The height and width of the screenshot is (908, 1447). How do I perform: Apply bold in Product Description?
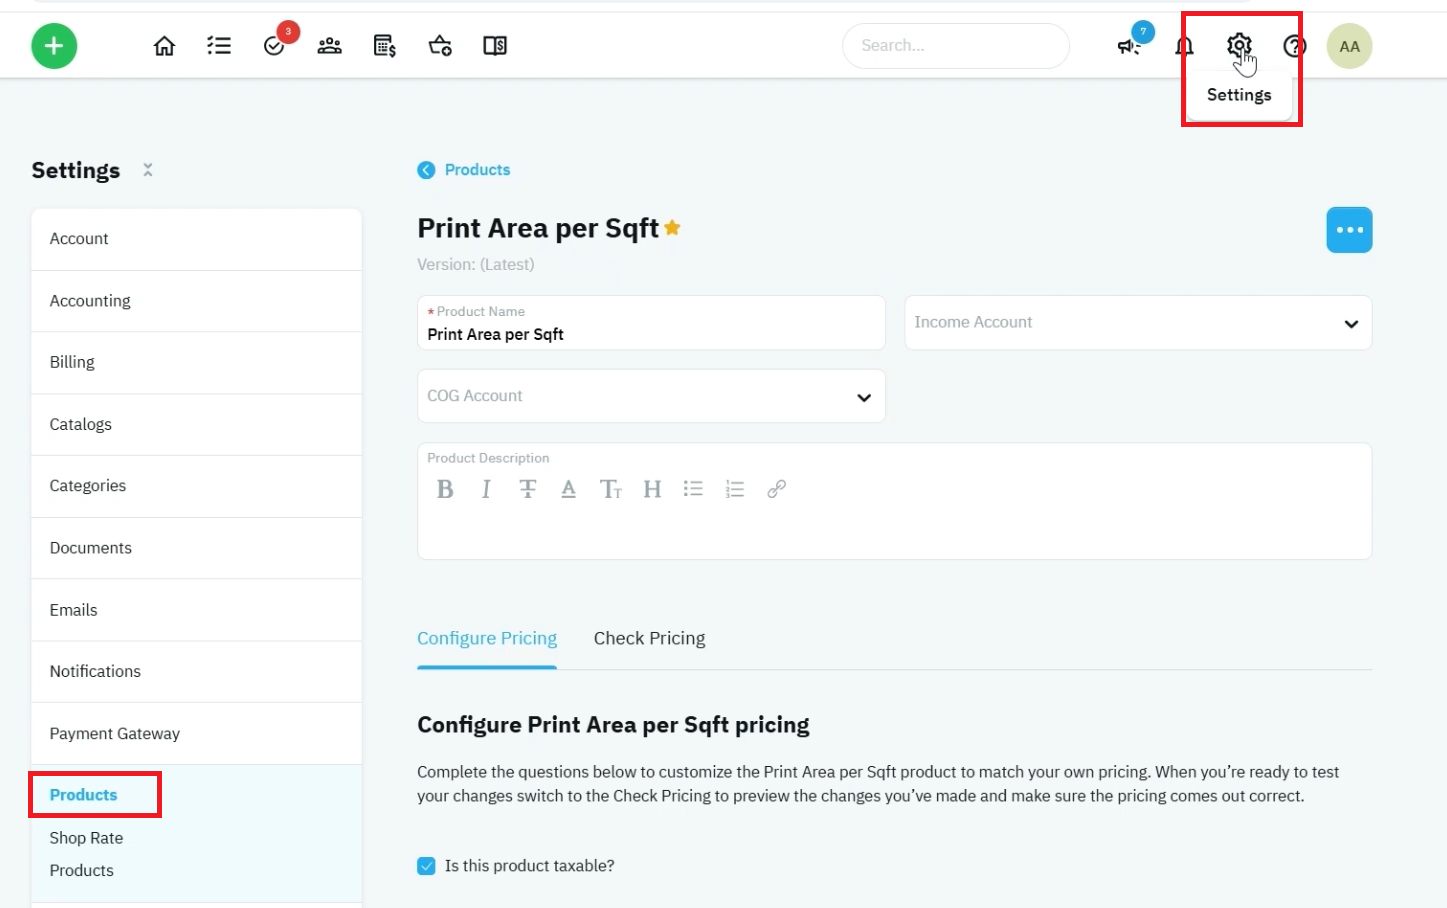(445, 489)
